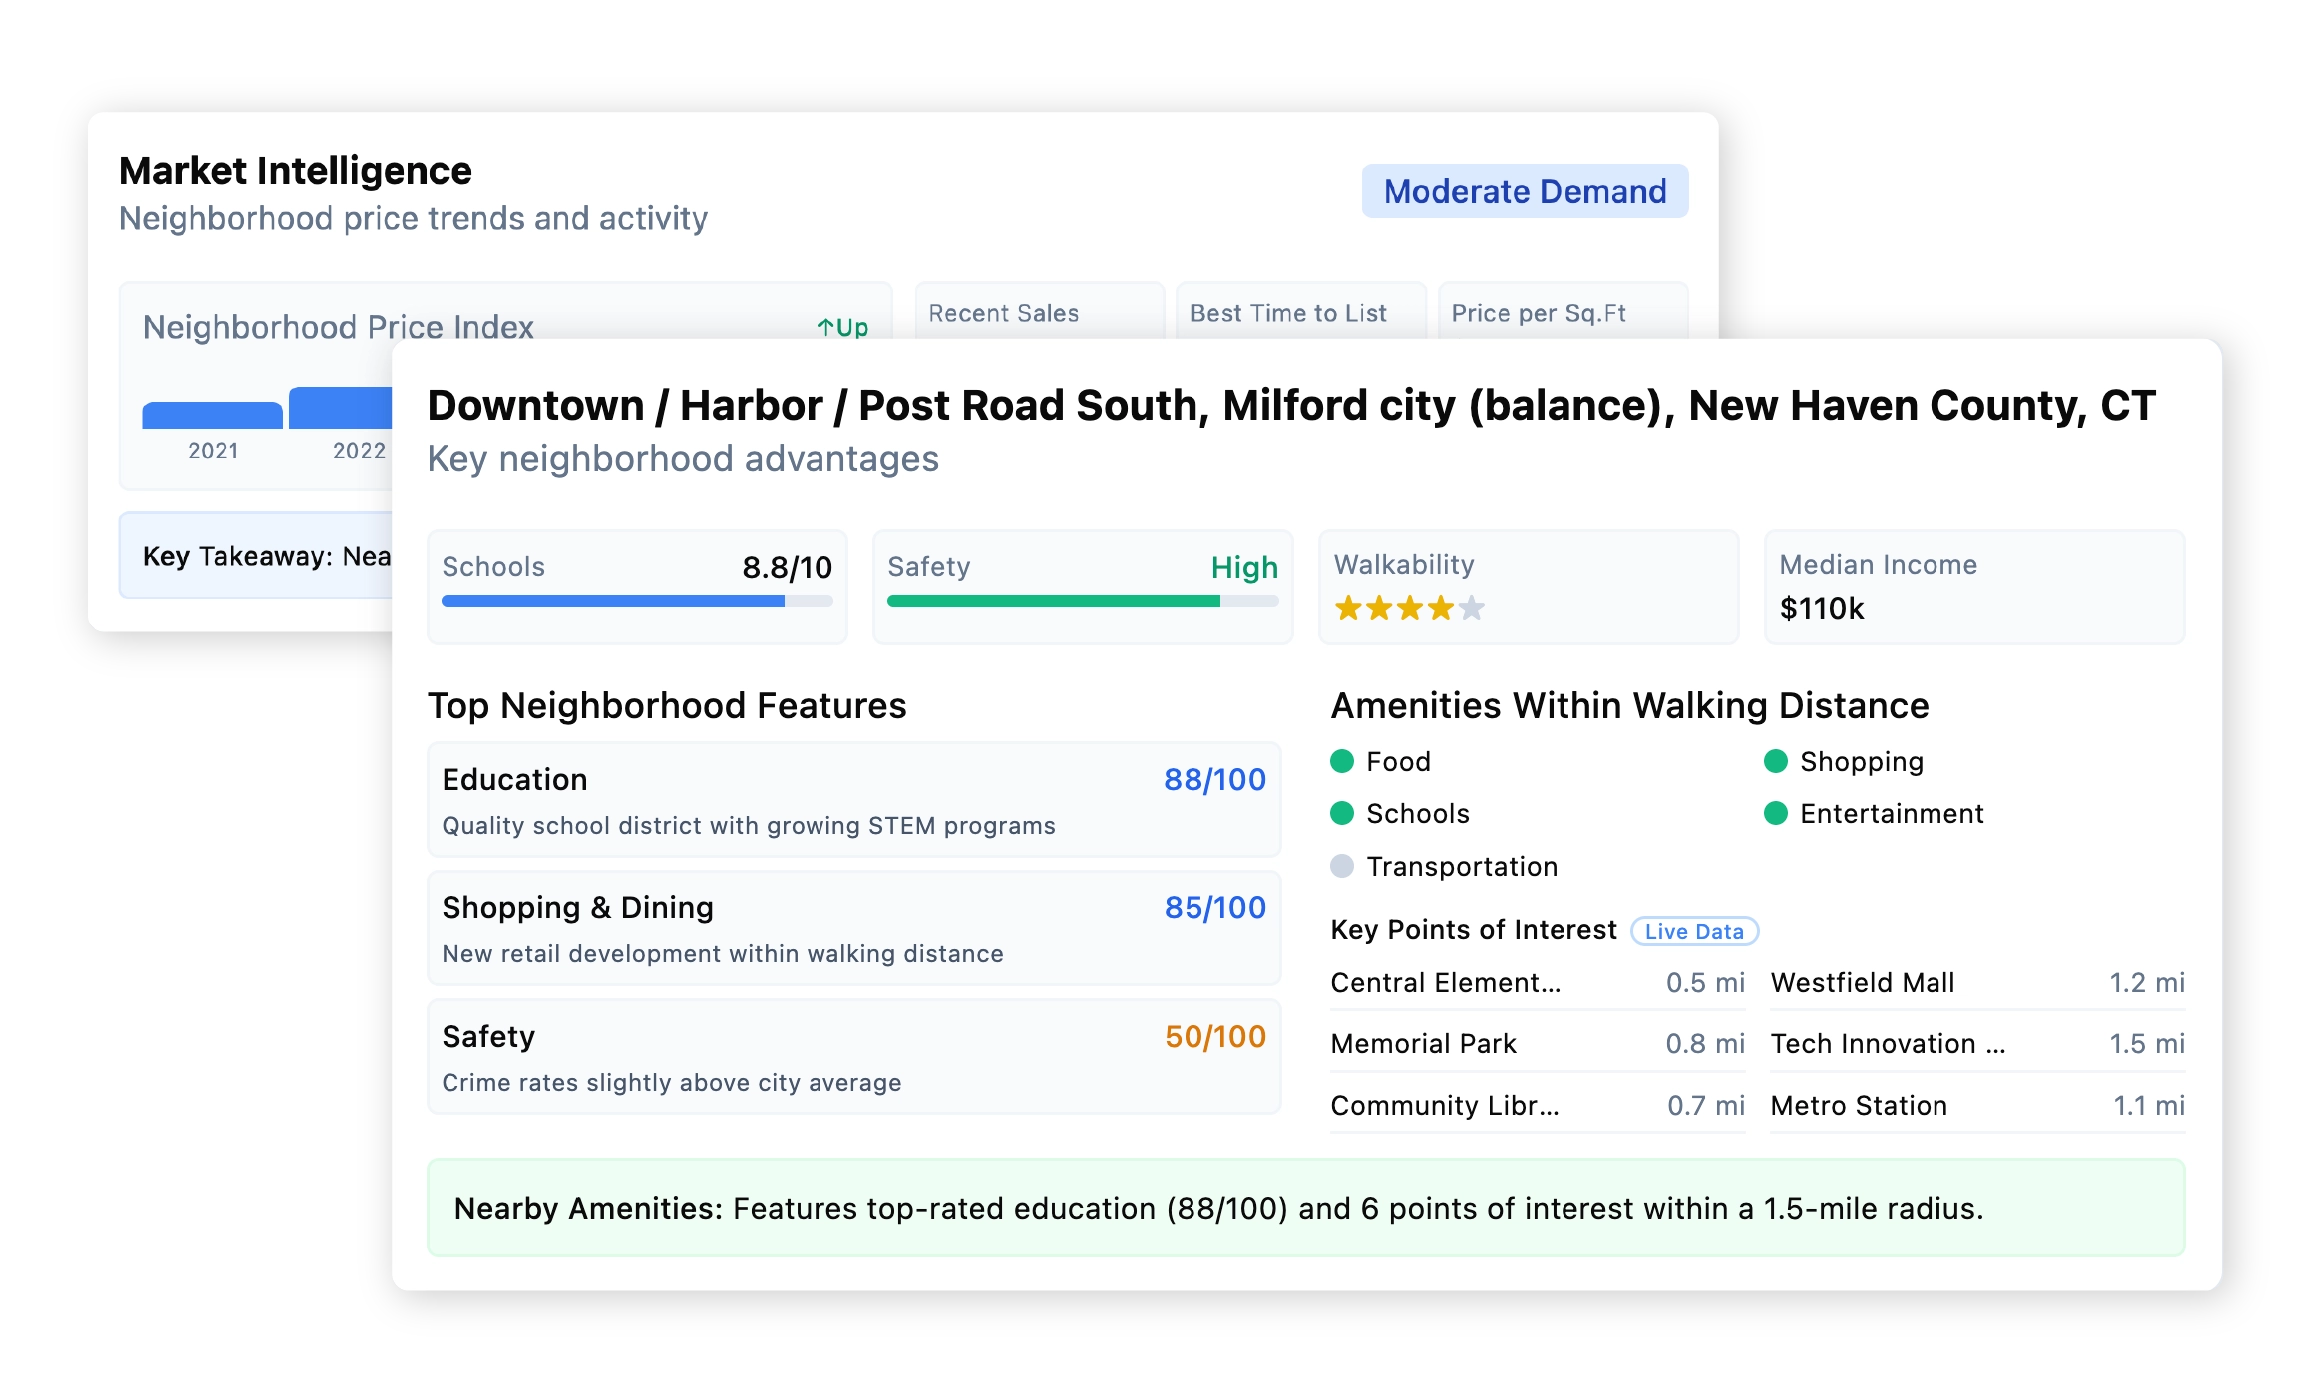
Task: Toggle the Moderate Demand badge
Action: [x=1525, y=190]
